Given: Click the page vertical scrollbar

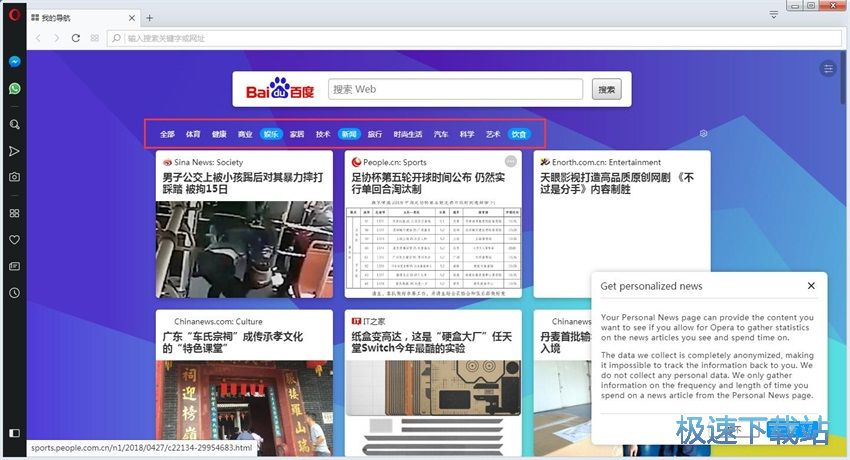Looking at the screenshot, I should pyautogui.click(x=844, y=76).
